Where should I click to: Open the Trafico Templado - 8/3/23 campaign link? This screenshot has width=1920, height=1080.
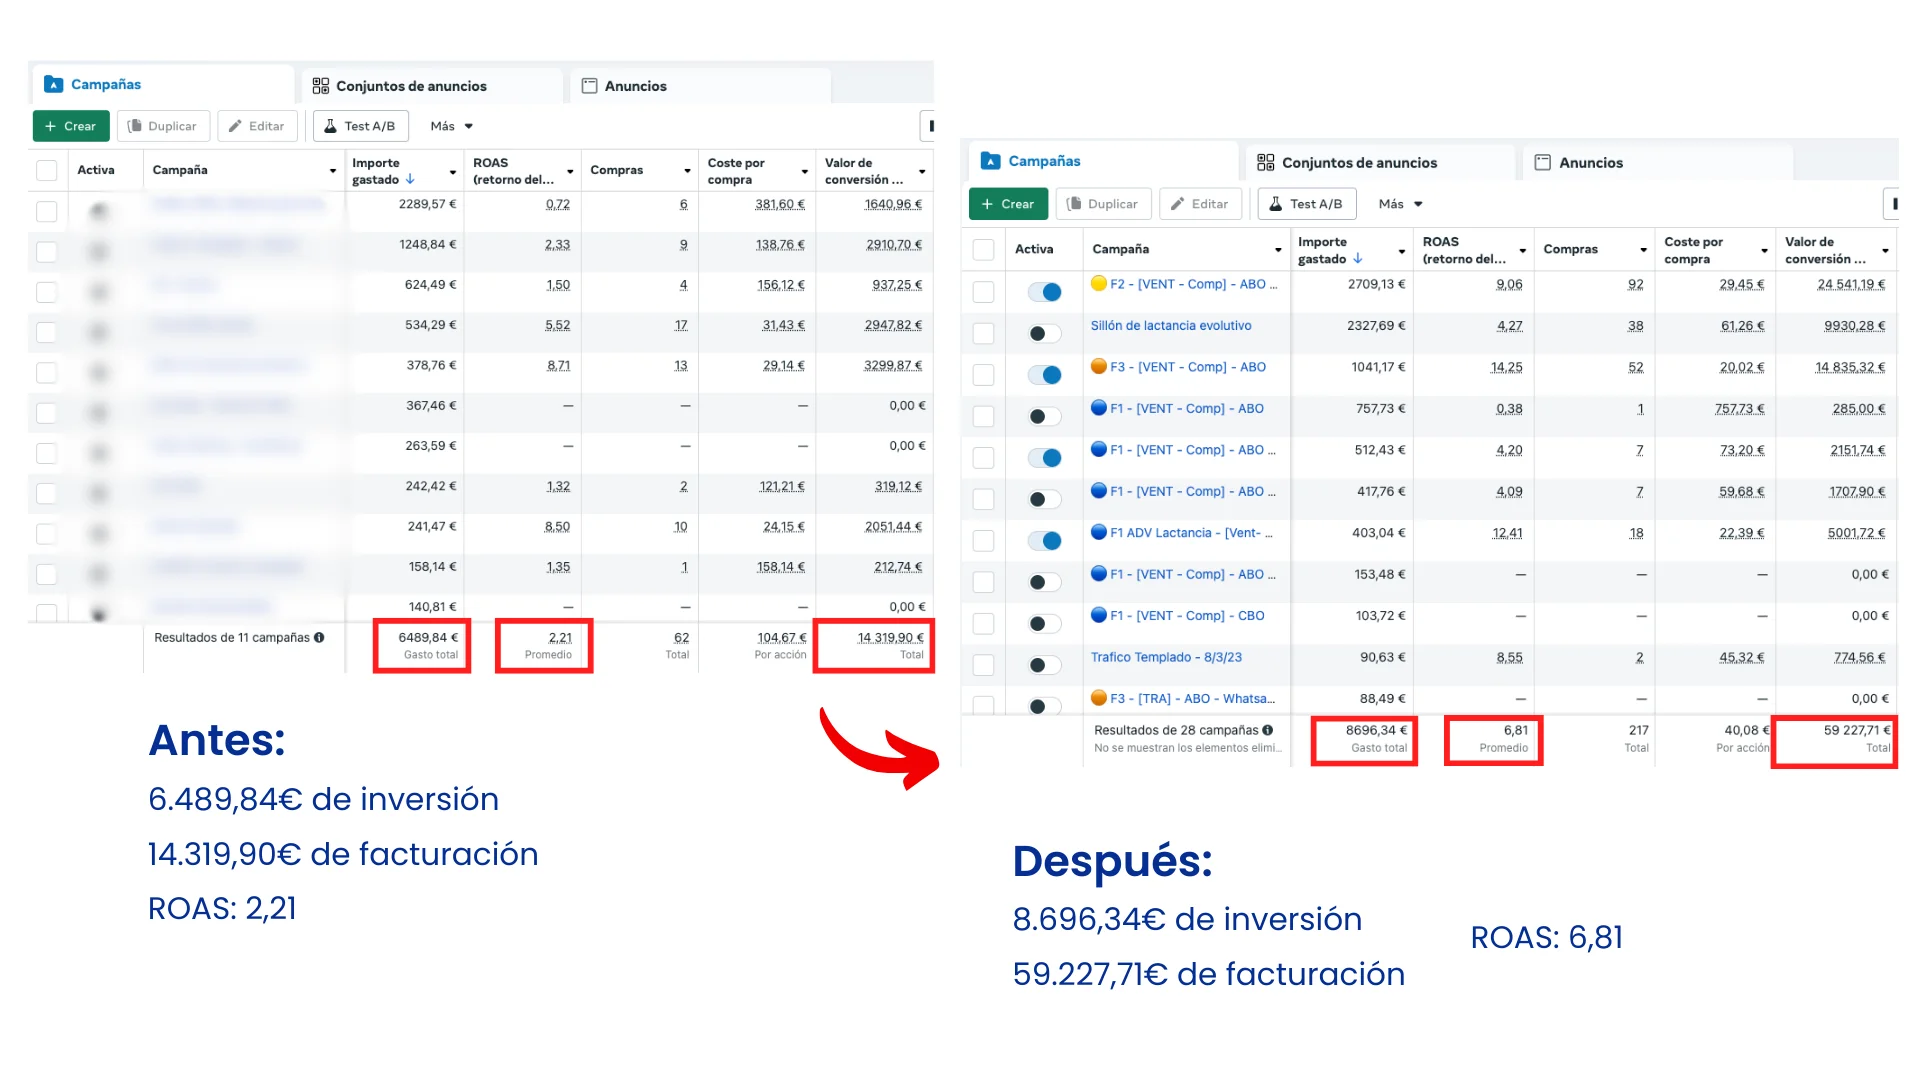pyautogui.click(x=1166, y=658)
